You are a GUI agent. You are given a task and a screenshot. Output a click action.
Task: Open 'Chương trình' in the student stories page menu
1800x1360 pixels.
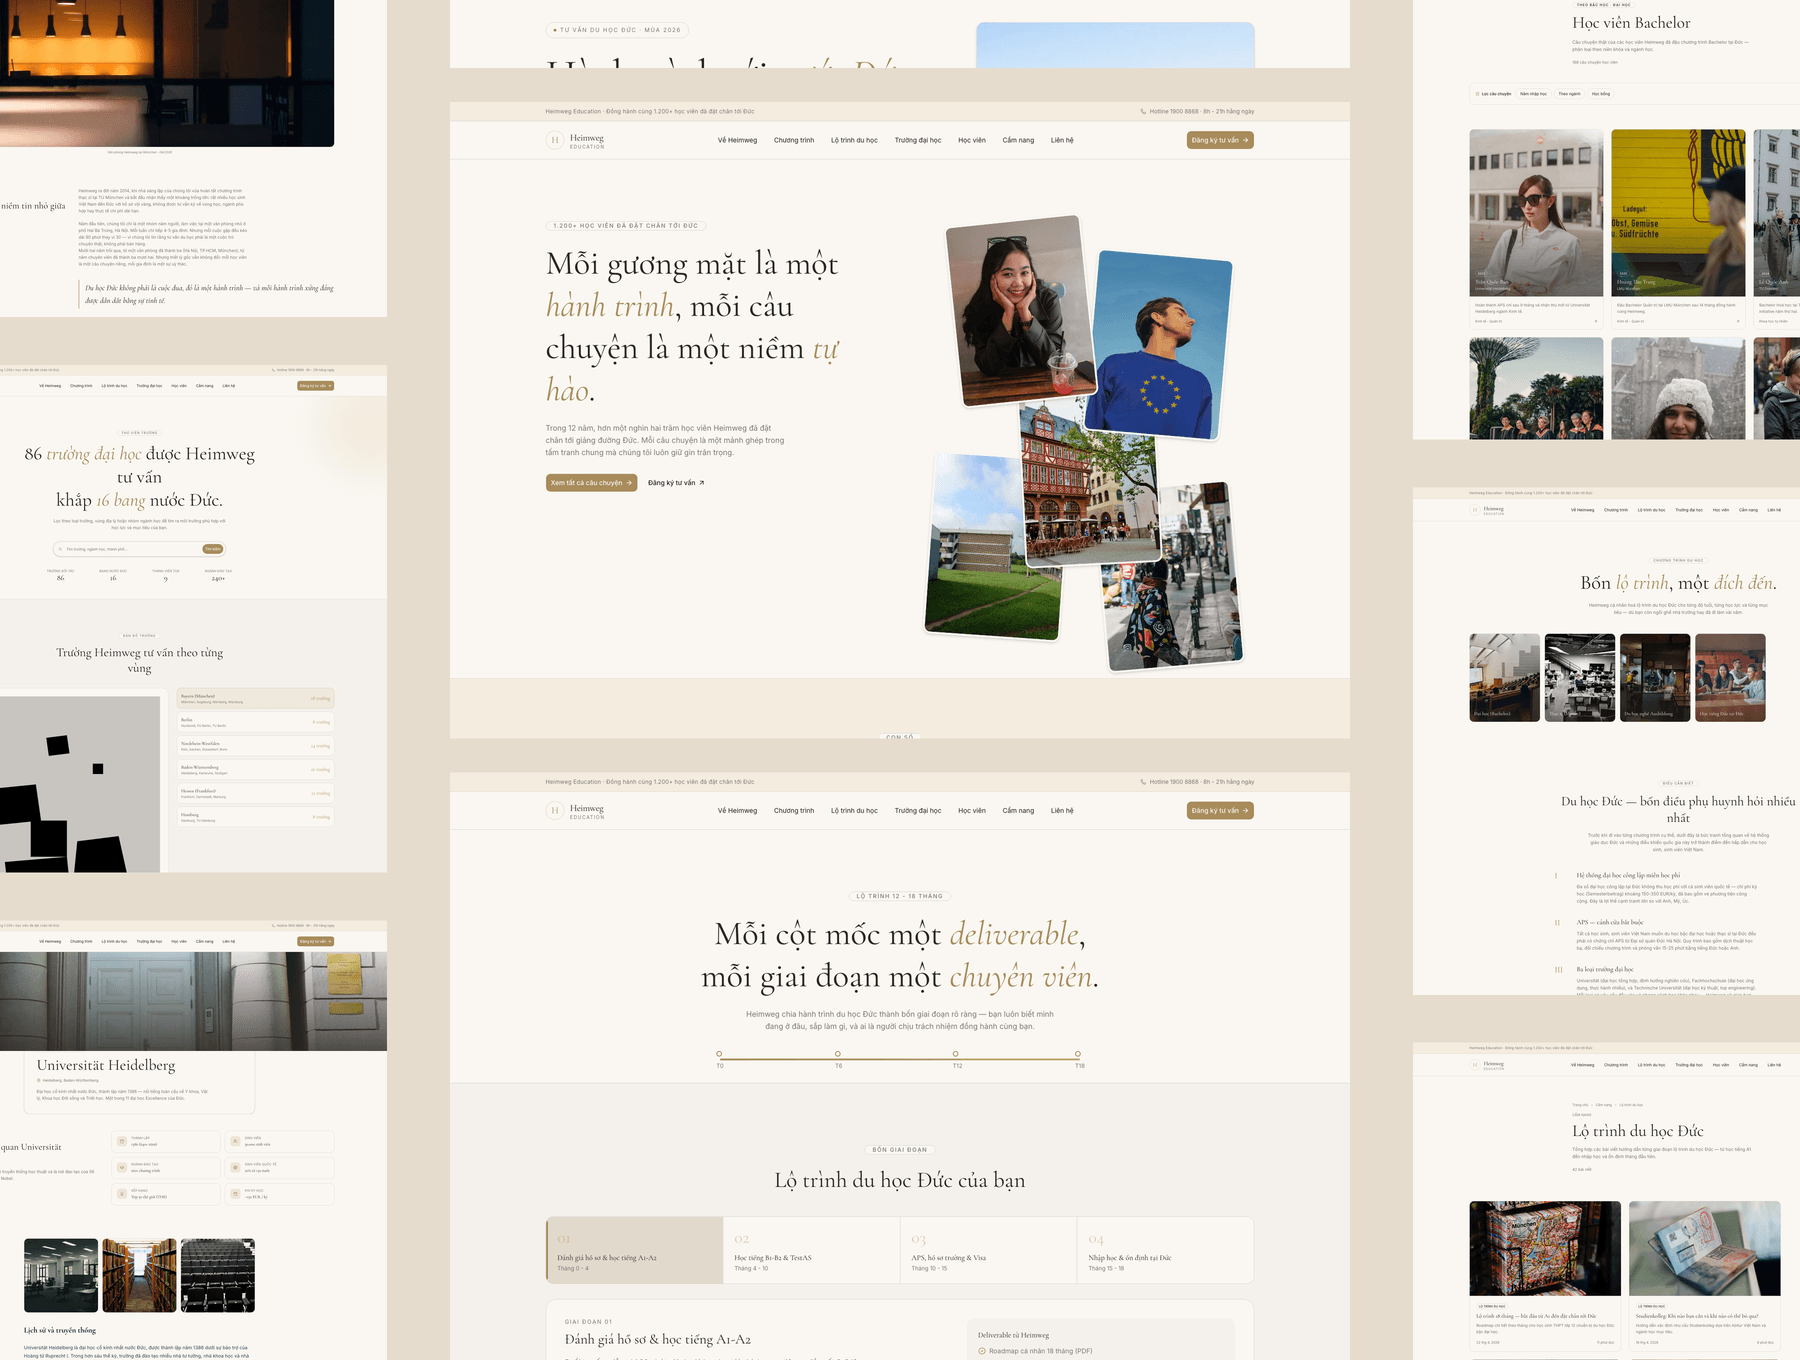tap(794, 140)
